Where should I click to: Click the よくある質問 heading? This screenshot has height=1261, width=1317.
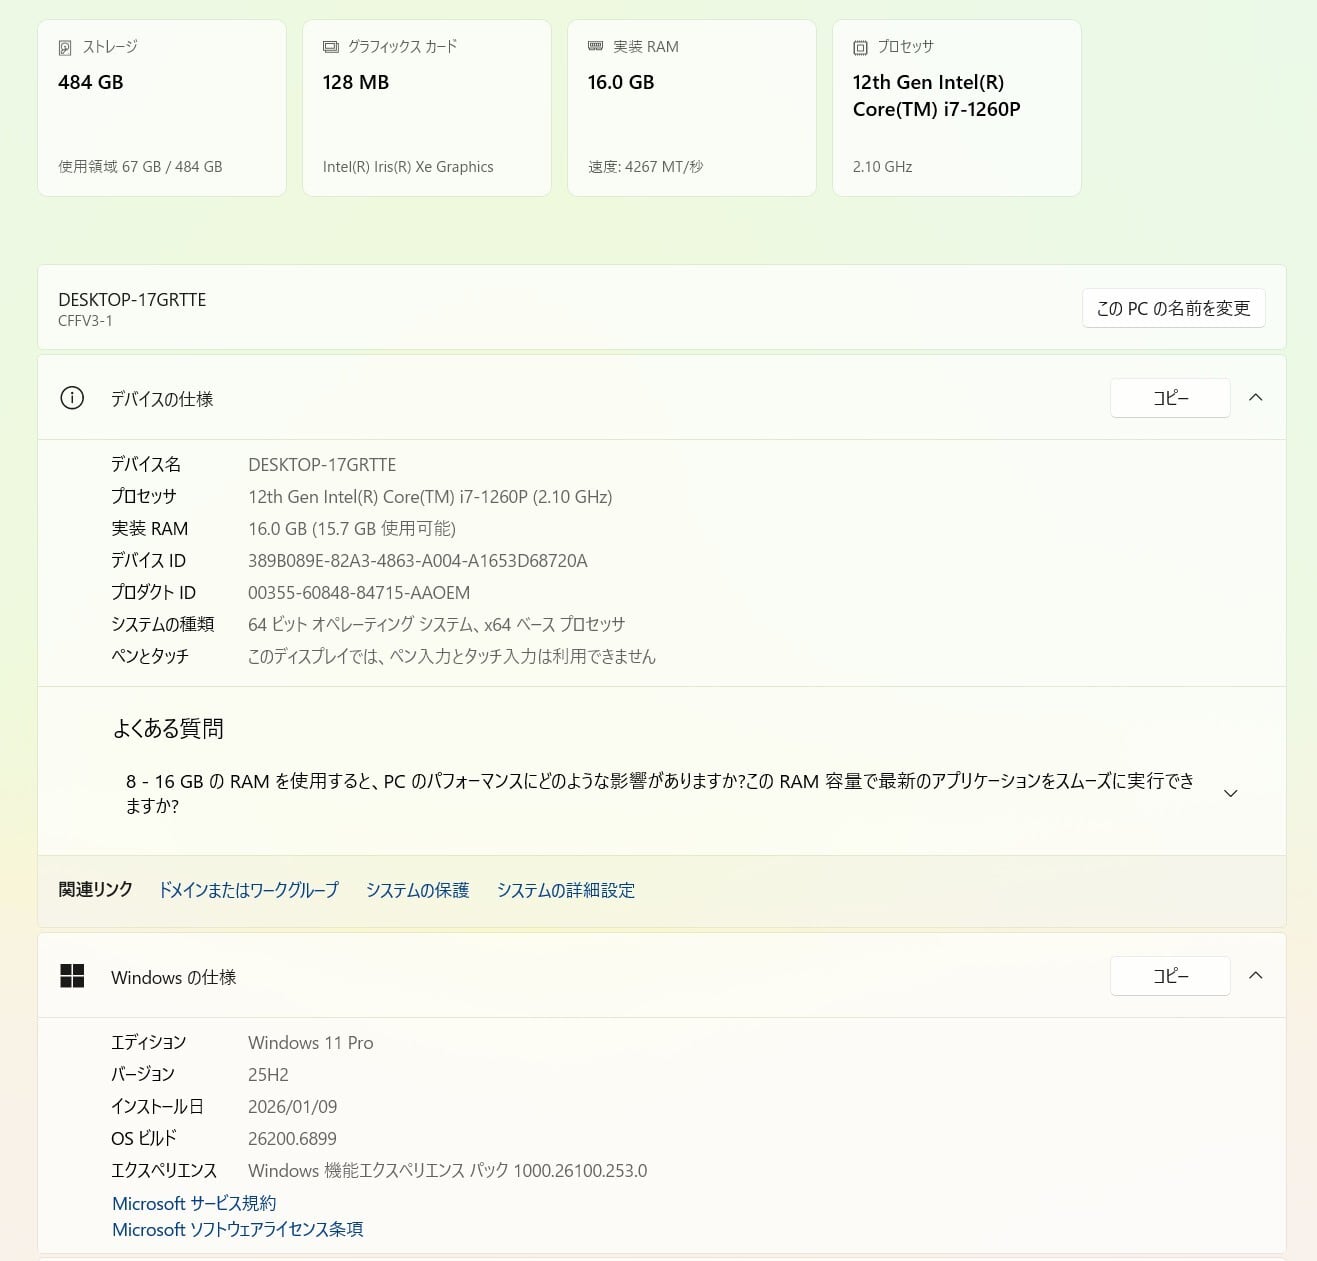(168, 729)
